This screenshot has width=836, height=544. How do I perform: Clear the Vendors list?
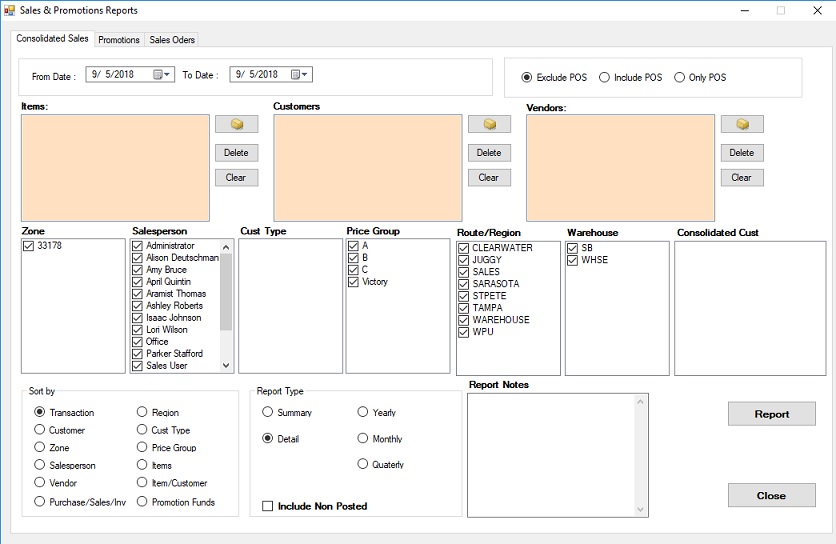[742, 178]
